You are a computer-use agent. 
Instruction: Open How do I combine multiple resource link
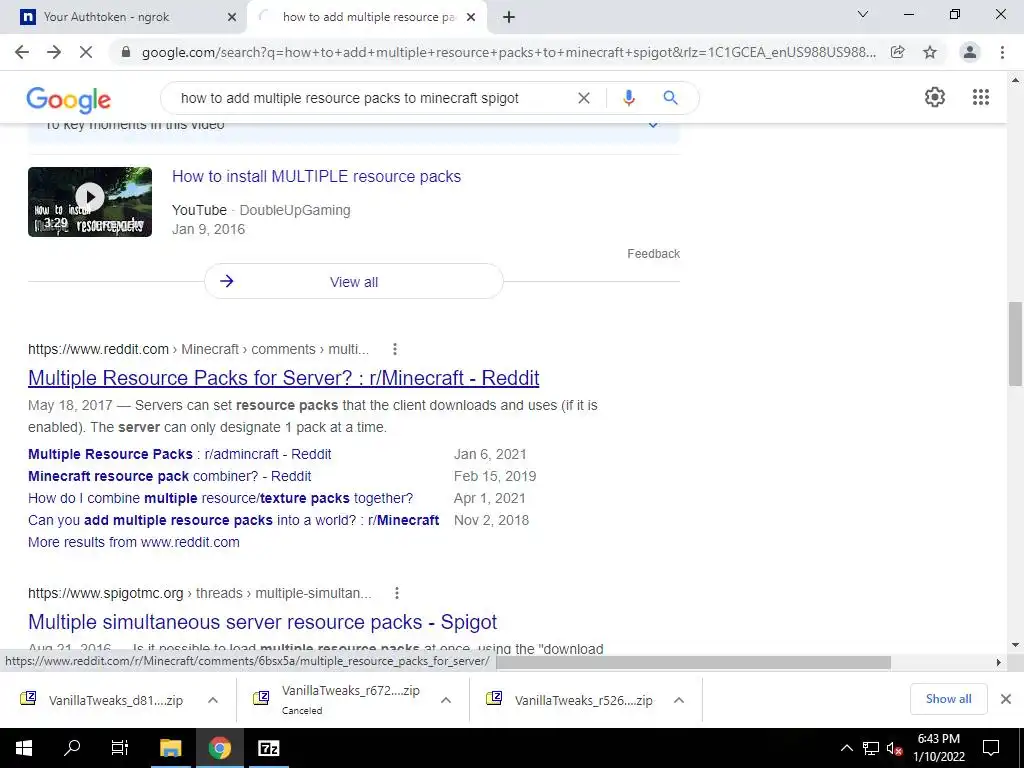[x=221, y=498]
